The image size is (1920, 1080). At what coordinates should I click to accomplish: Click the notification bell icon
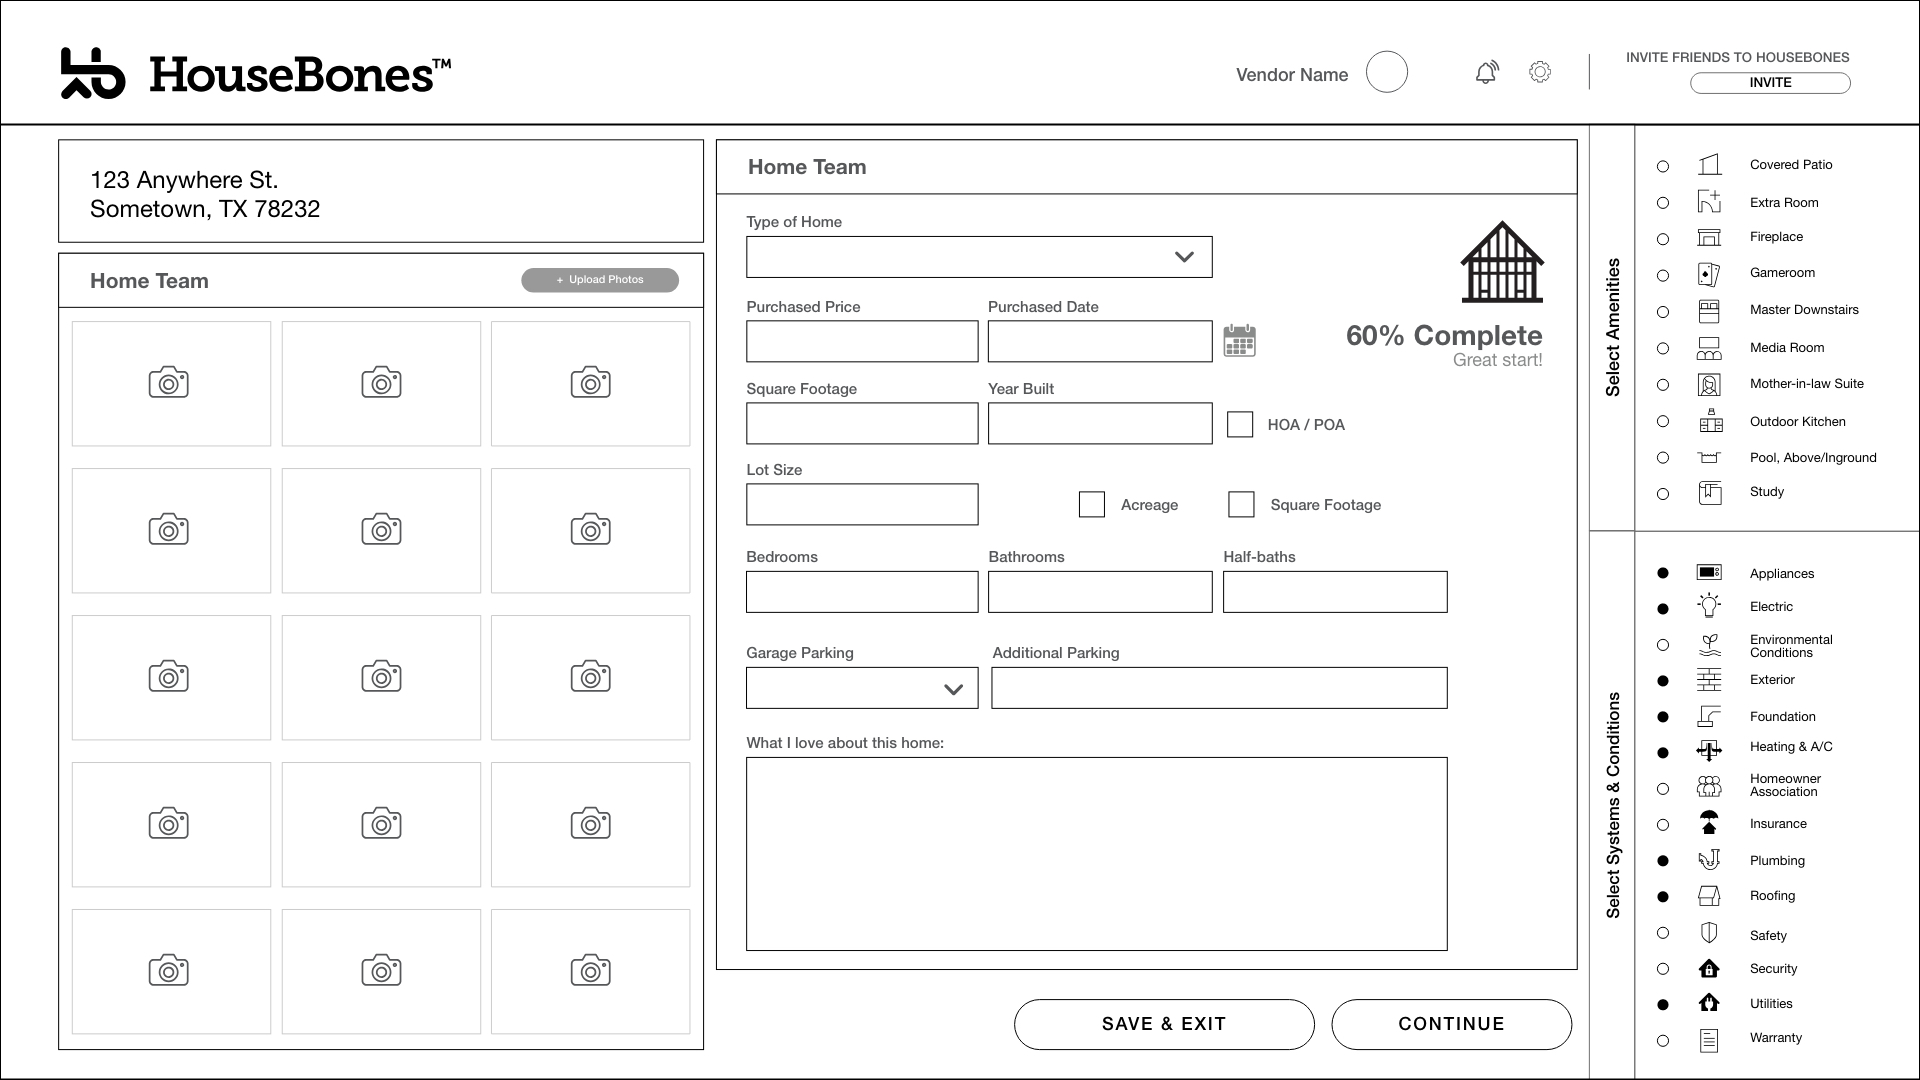pyautogui.click(x=1486, y=73)
